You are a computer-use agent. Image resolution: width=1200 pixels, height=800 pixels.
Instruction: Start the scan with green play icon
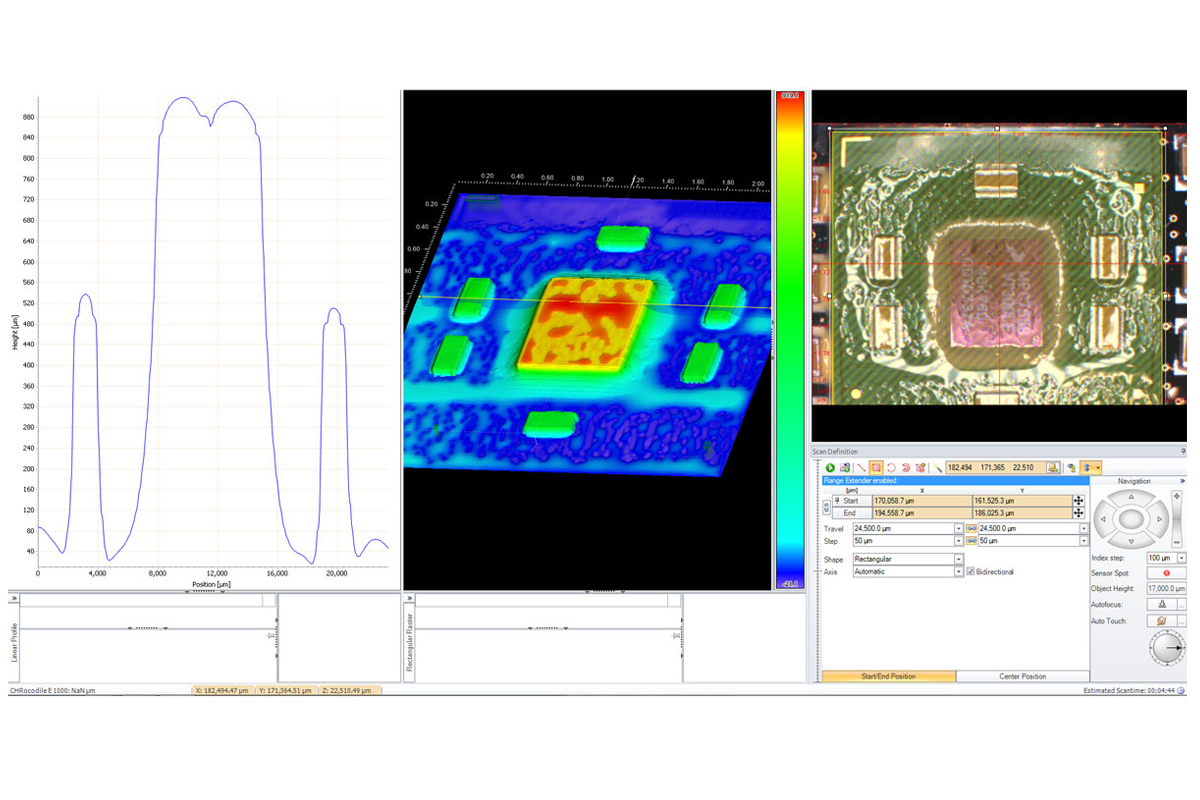830,467
